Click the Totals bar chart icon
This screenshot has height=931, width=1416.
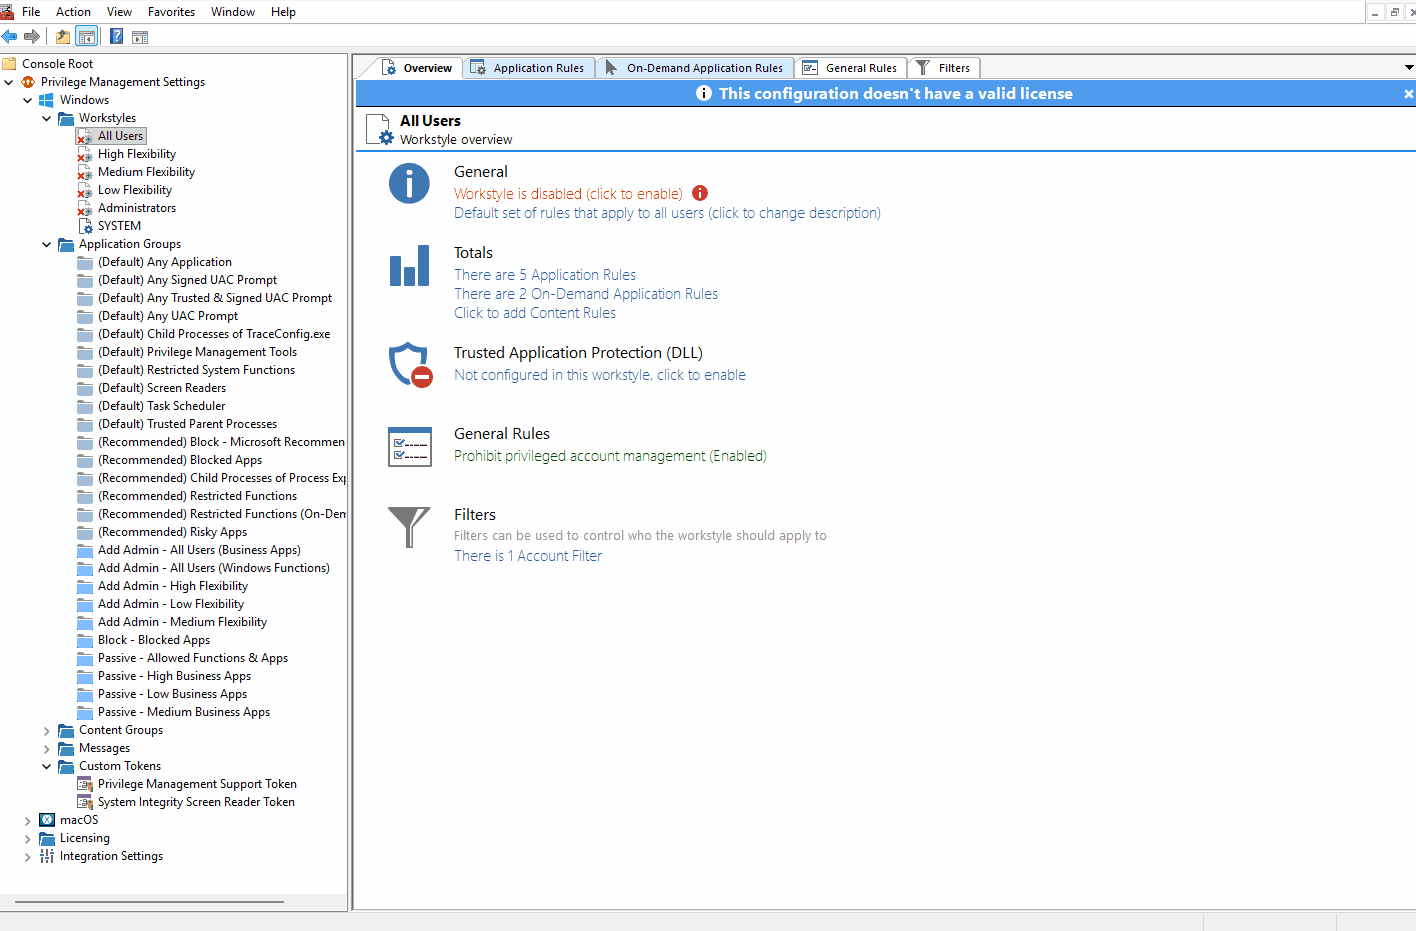pyautogui.click(x=409, y=265)
